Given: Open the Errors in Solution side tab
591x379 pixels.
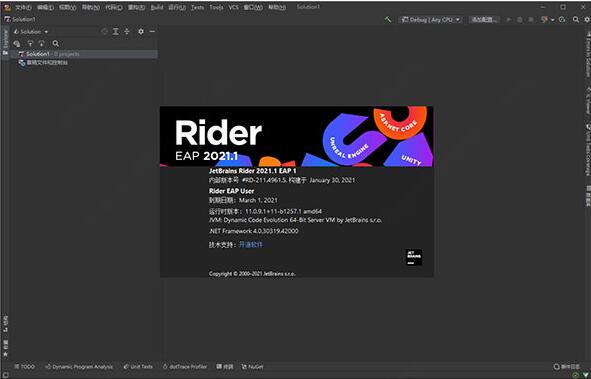Looking at the screenshot, I should (x=588, y=54).
